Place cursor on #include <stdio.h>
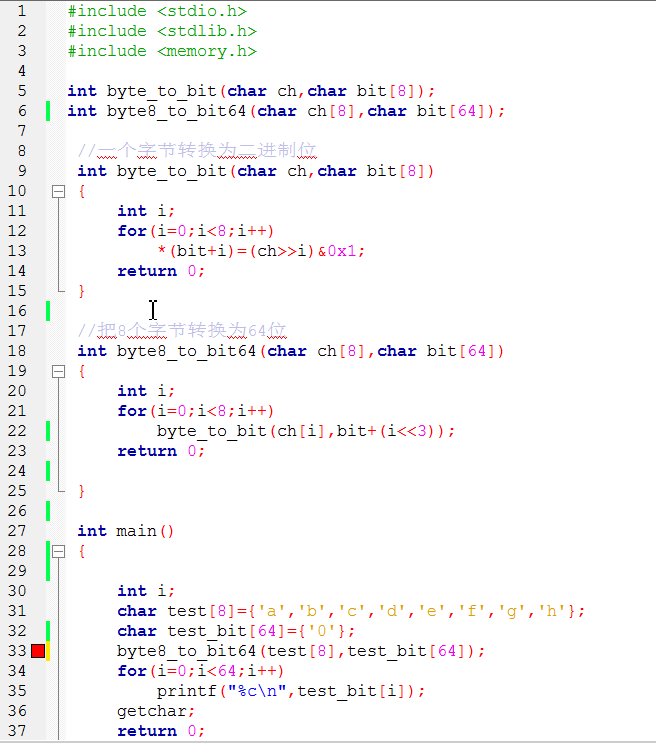 point(157,11)
